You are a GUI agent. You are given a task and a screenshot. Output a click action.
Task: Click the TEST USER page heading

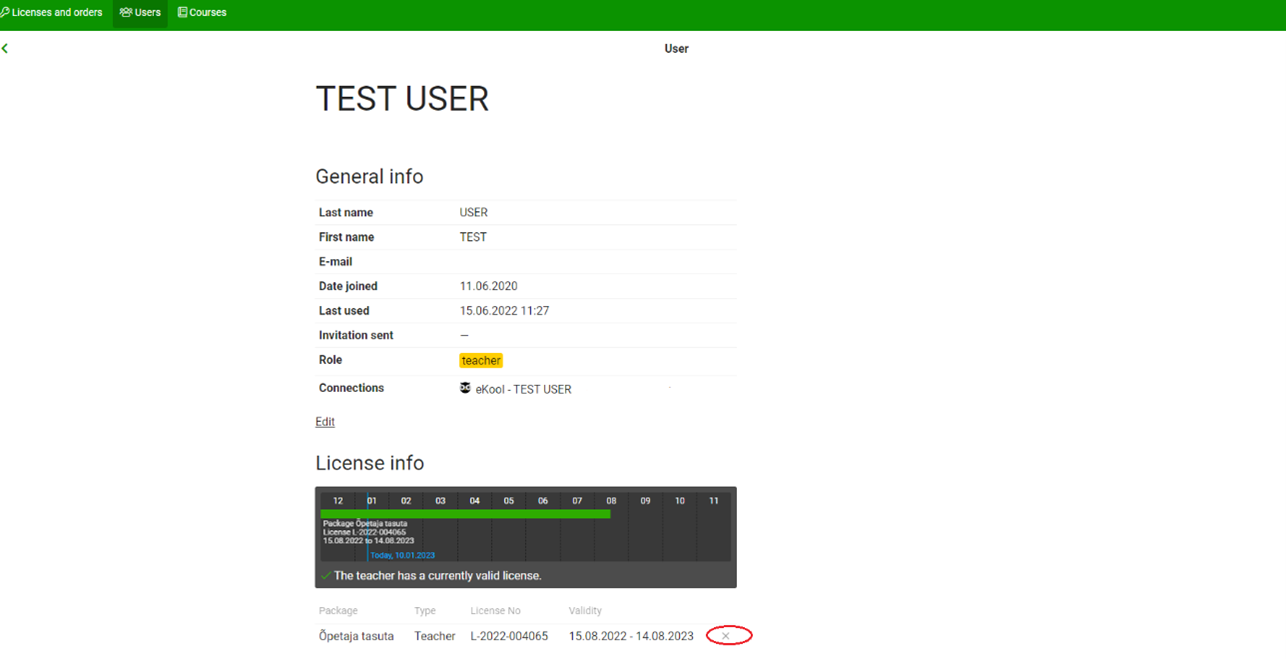pos(402,99)
